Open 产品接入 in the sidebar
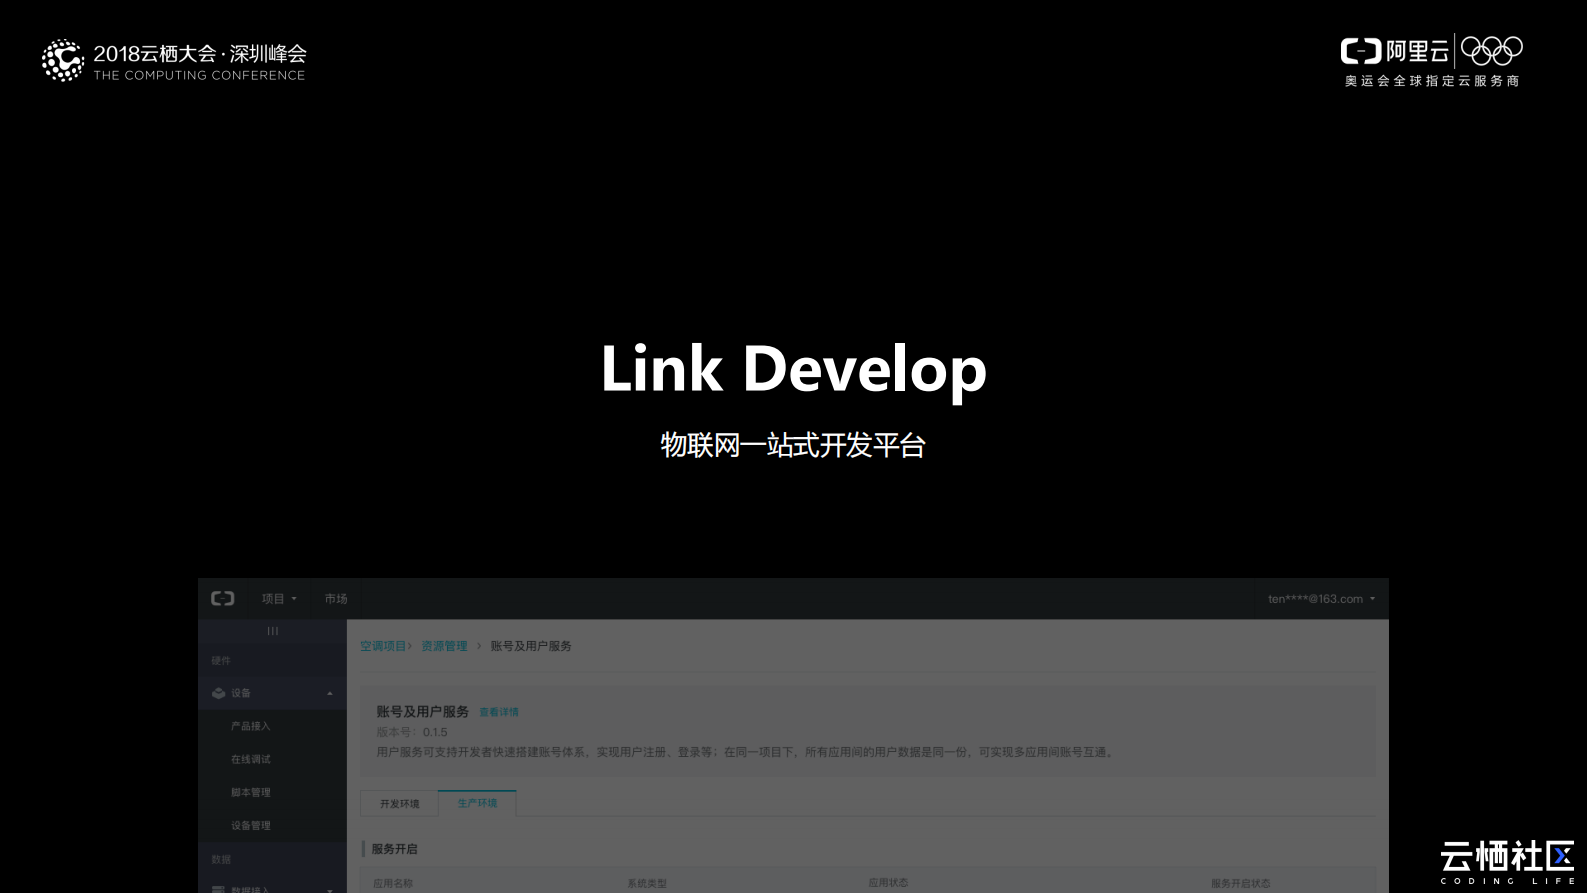The image size is (1587, 893). (x=251, y=726)
